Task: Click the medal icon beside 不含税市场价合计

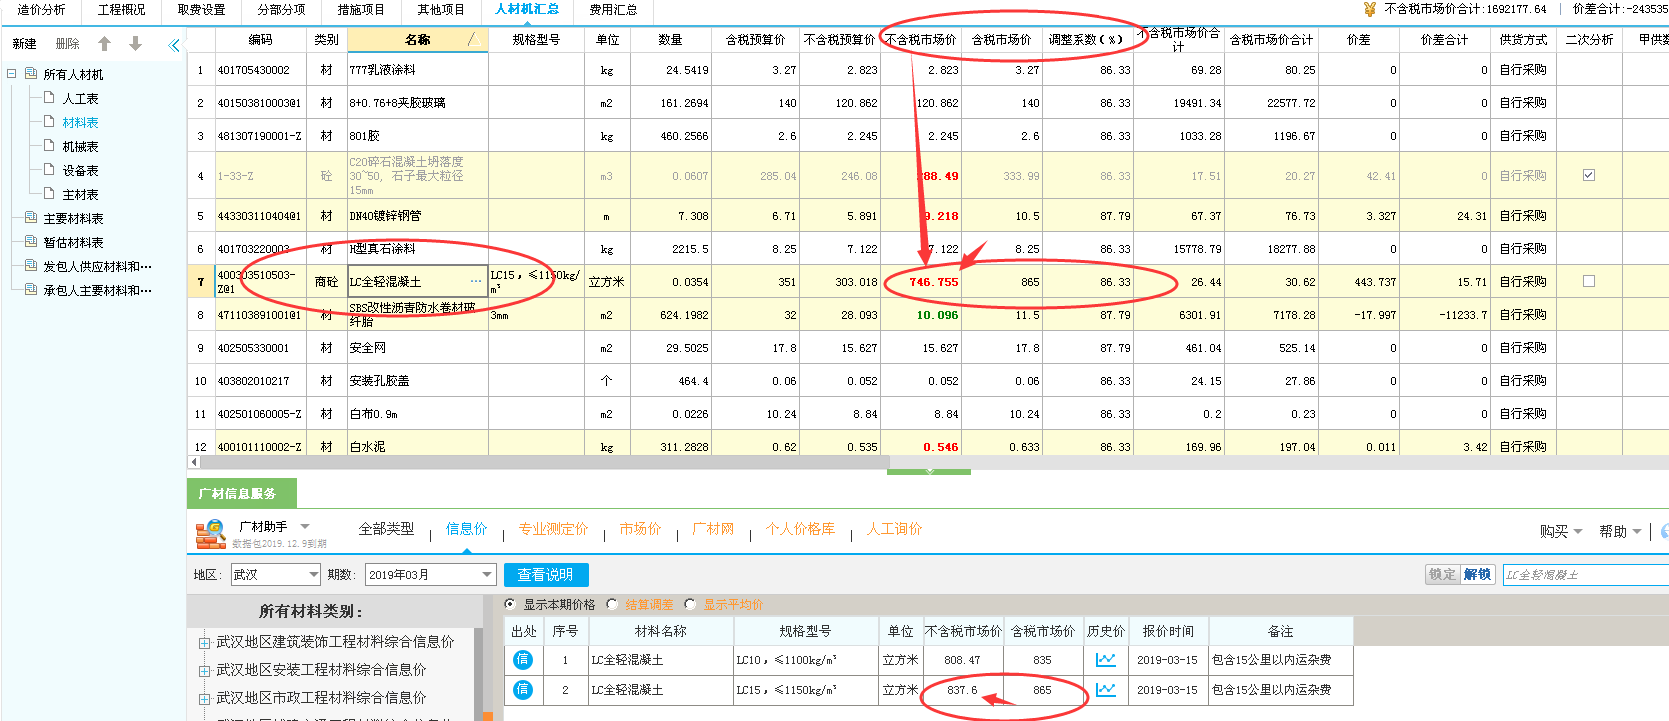Action: click(x=1369, y=9)
